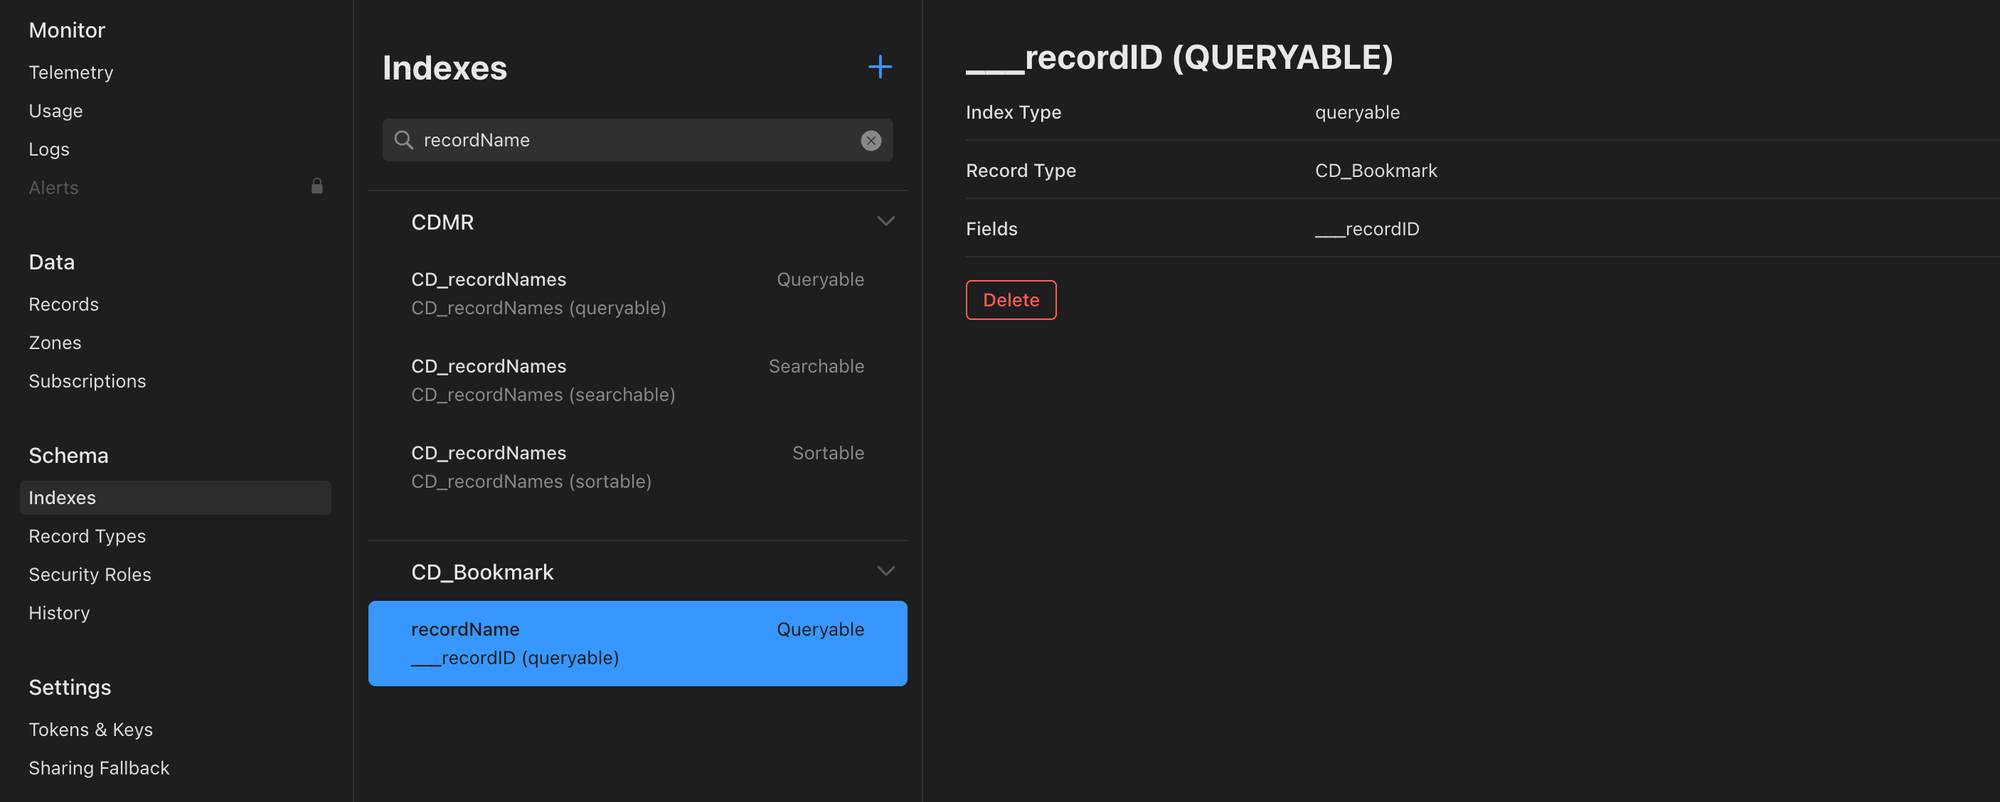Viewport: 2000px width, 802px height.
Task: Click the search magnifier icon
Action: tap(404, 140)
